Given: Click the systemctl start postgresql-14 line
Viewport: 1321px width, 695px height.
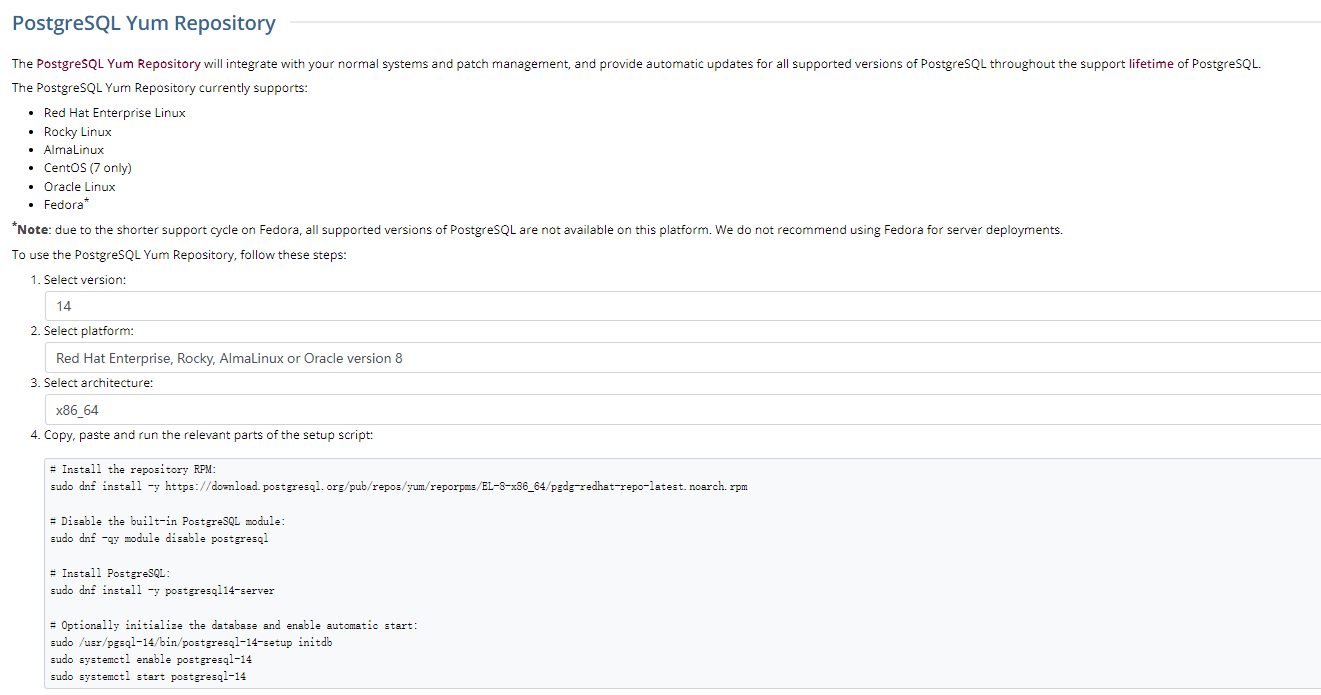Looking at the screenshot, I should tap(148, 677).
